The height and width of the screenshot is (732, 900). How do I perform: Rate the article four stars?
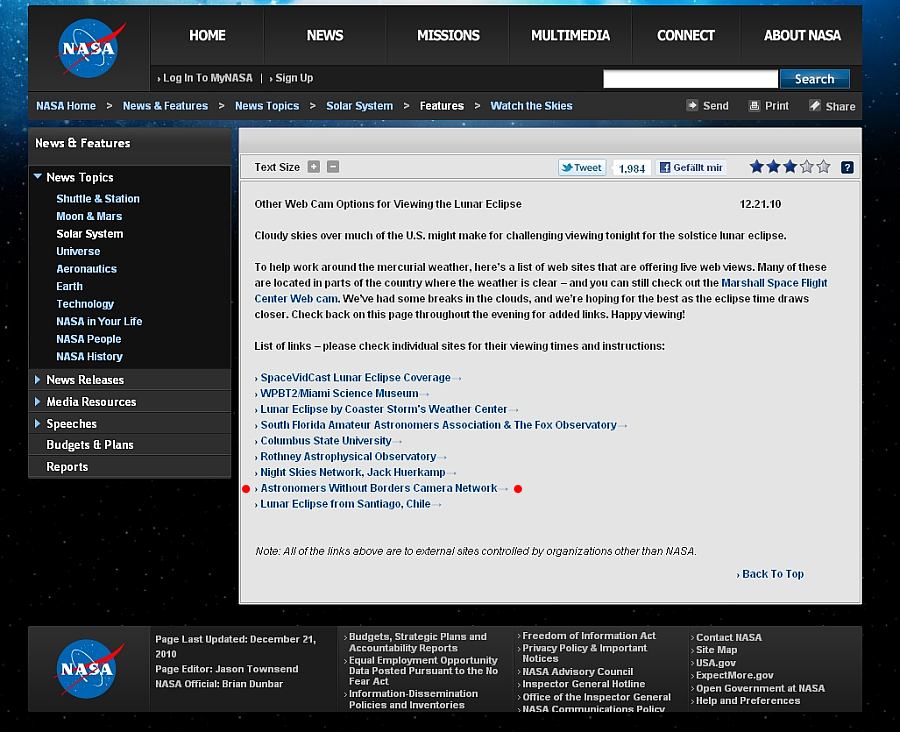pyautogui.click(x=806, y=166)
